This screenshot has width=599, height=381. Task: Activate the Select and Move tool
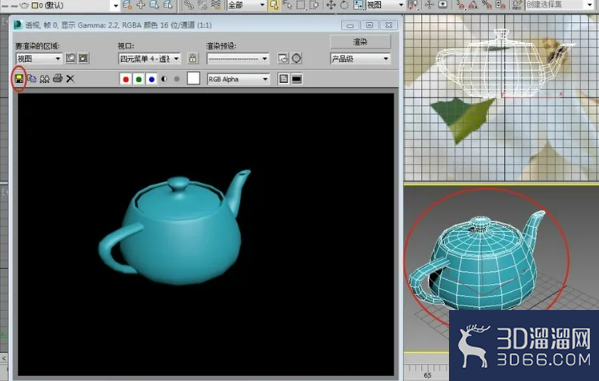coord(331,5)
